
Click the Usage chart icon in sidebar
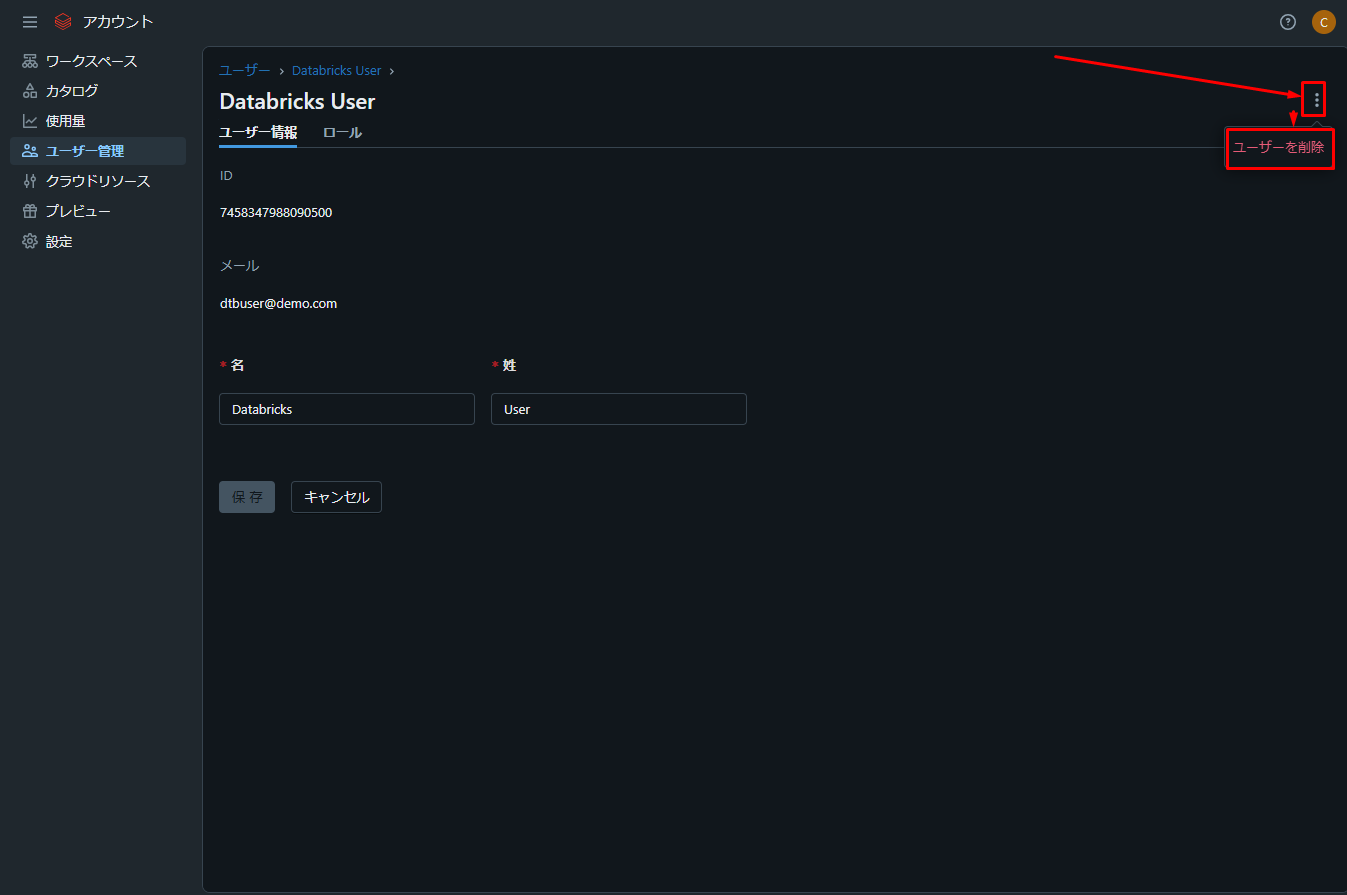[30, 121]
